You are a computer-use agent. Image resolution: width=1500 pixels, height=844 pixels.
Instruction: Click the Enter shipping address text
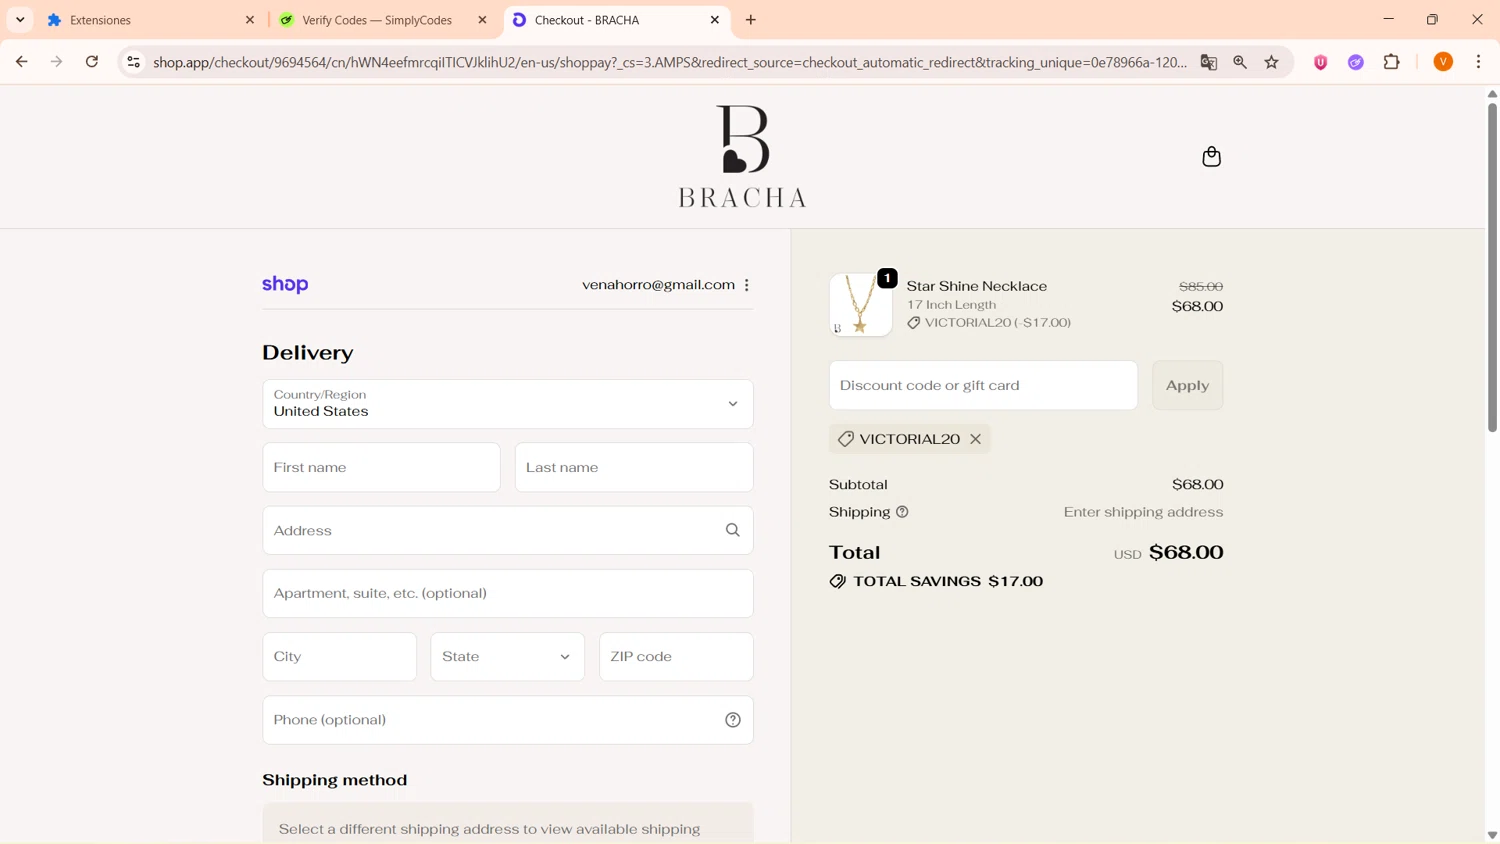pos(1143,512)
